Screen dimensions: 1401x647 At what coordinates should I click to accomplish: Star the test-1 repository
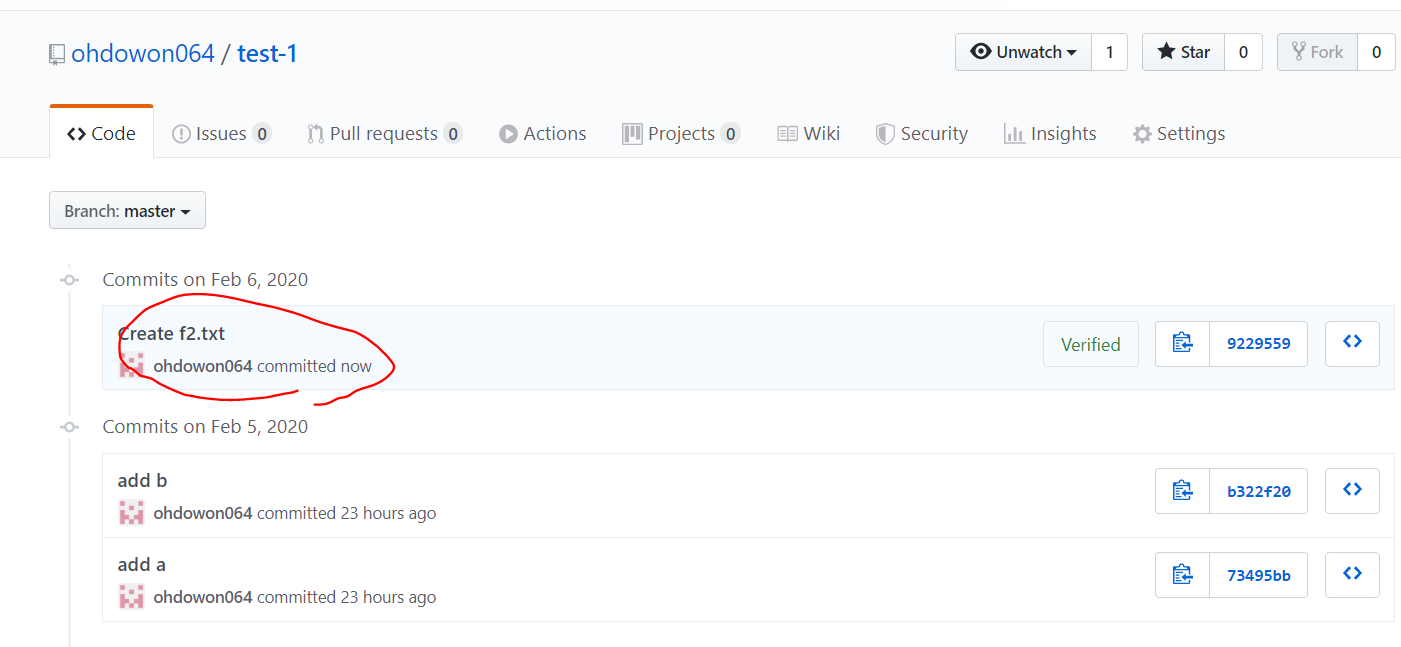click(1183, 52)
